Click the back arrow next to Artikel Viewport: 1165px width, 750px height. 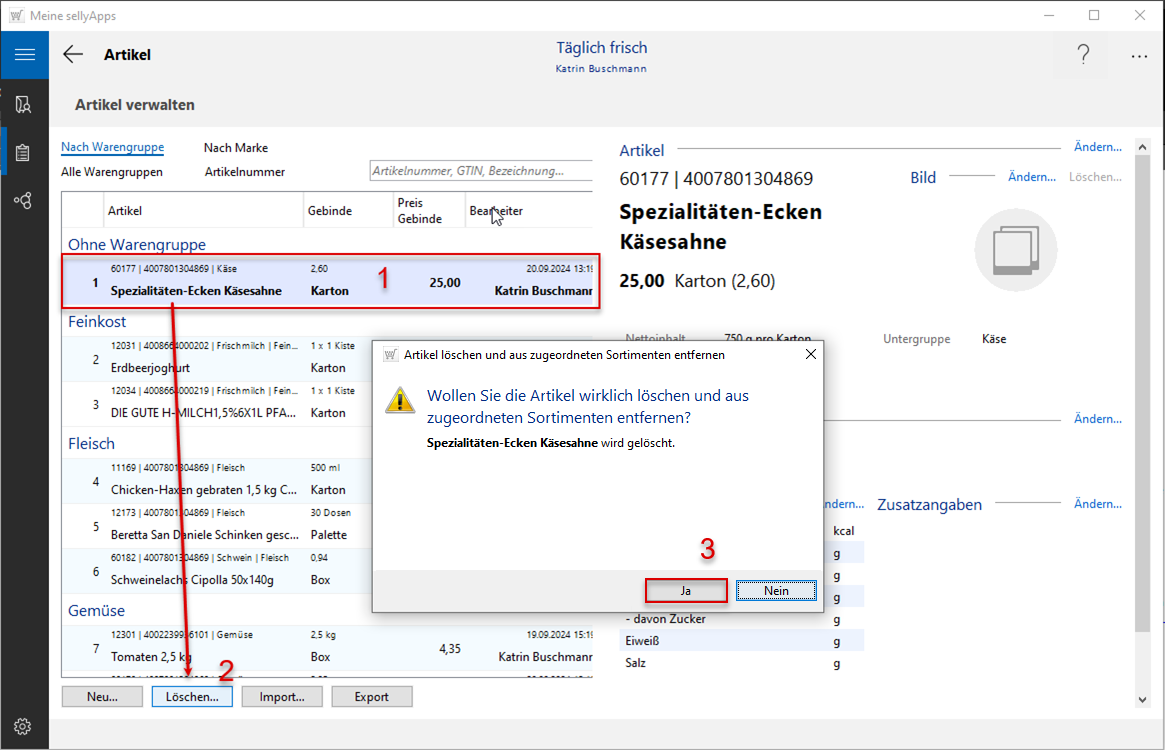pyautogui.click(x=73, y=55)
